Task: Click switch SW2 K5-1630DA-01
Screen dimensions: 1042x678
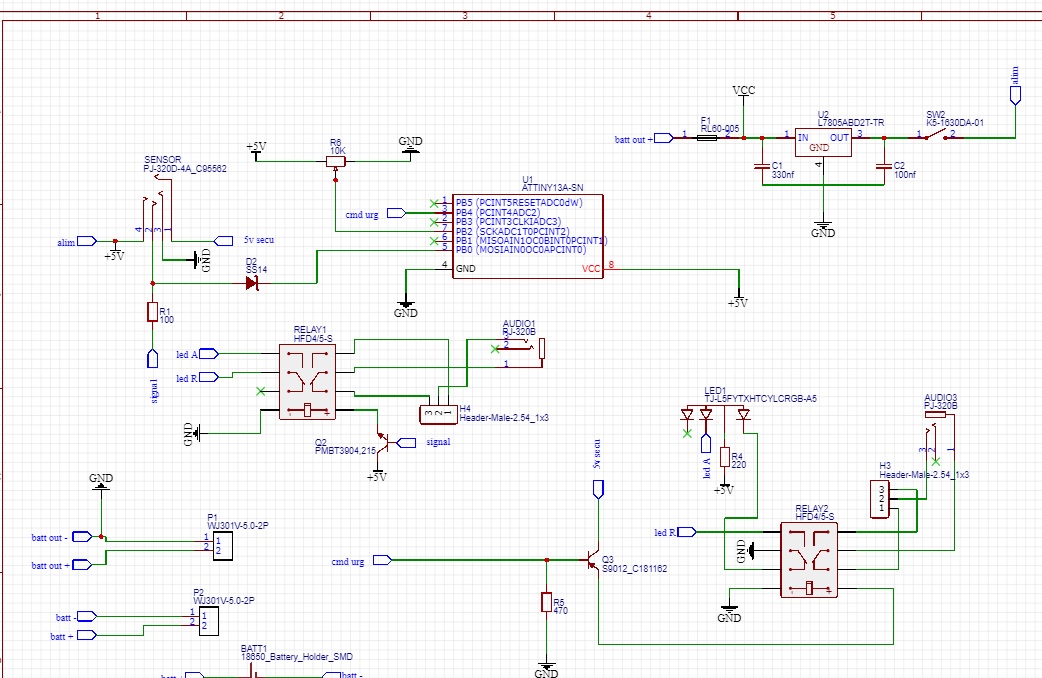Action: click(x=936, y=135)
